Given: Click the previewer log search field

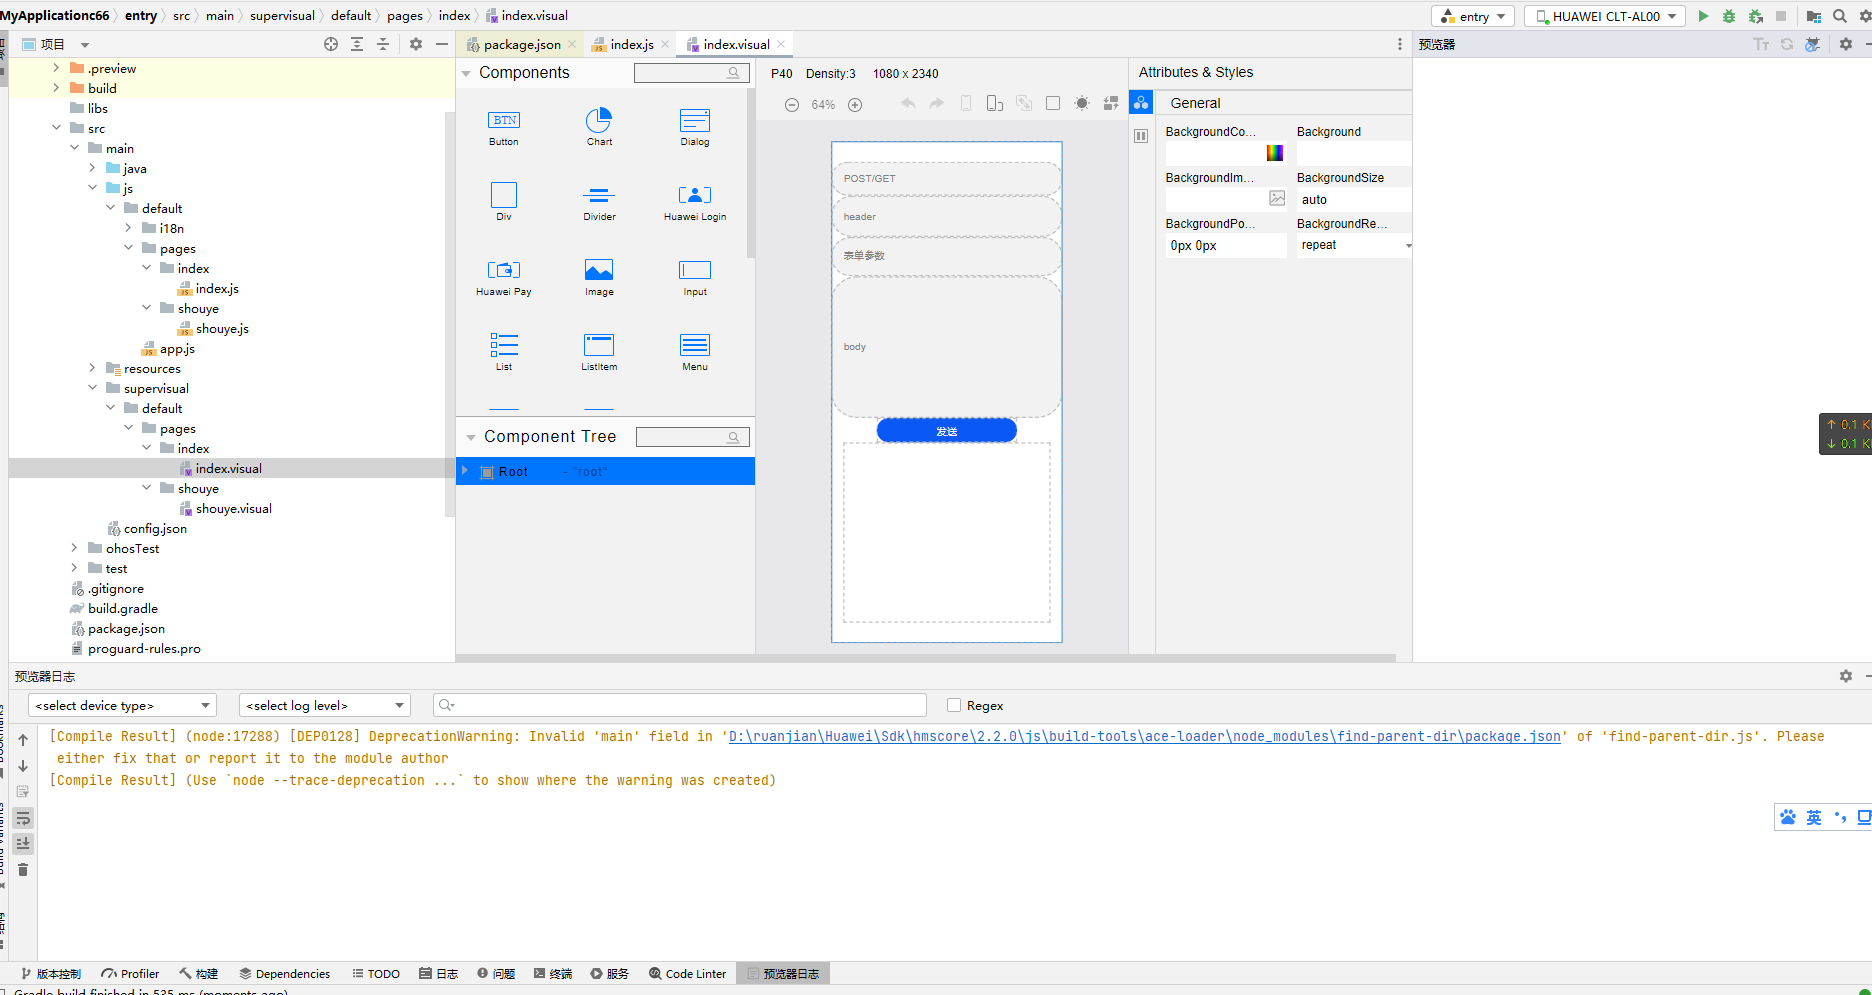Looking at the screenshot, I should 680,705.
